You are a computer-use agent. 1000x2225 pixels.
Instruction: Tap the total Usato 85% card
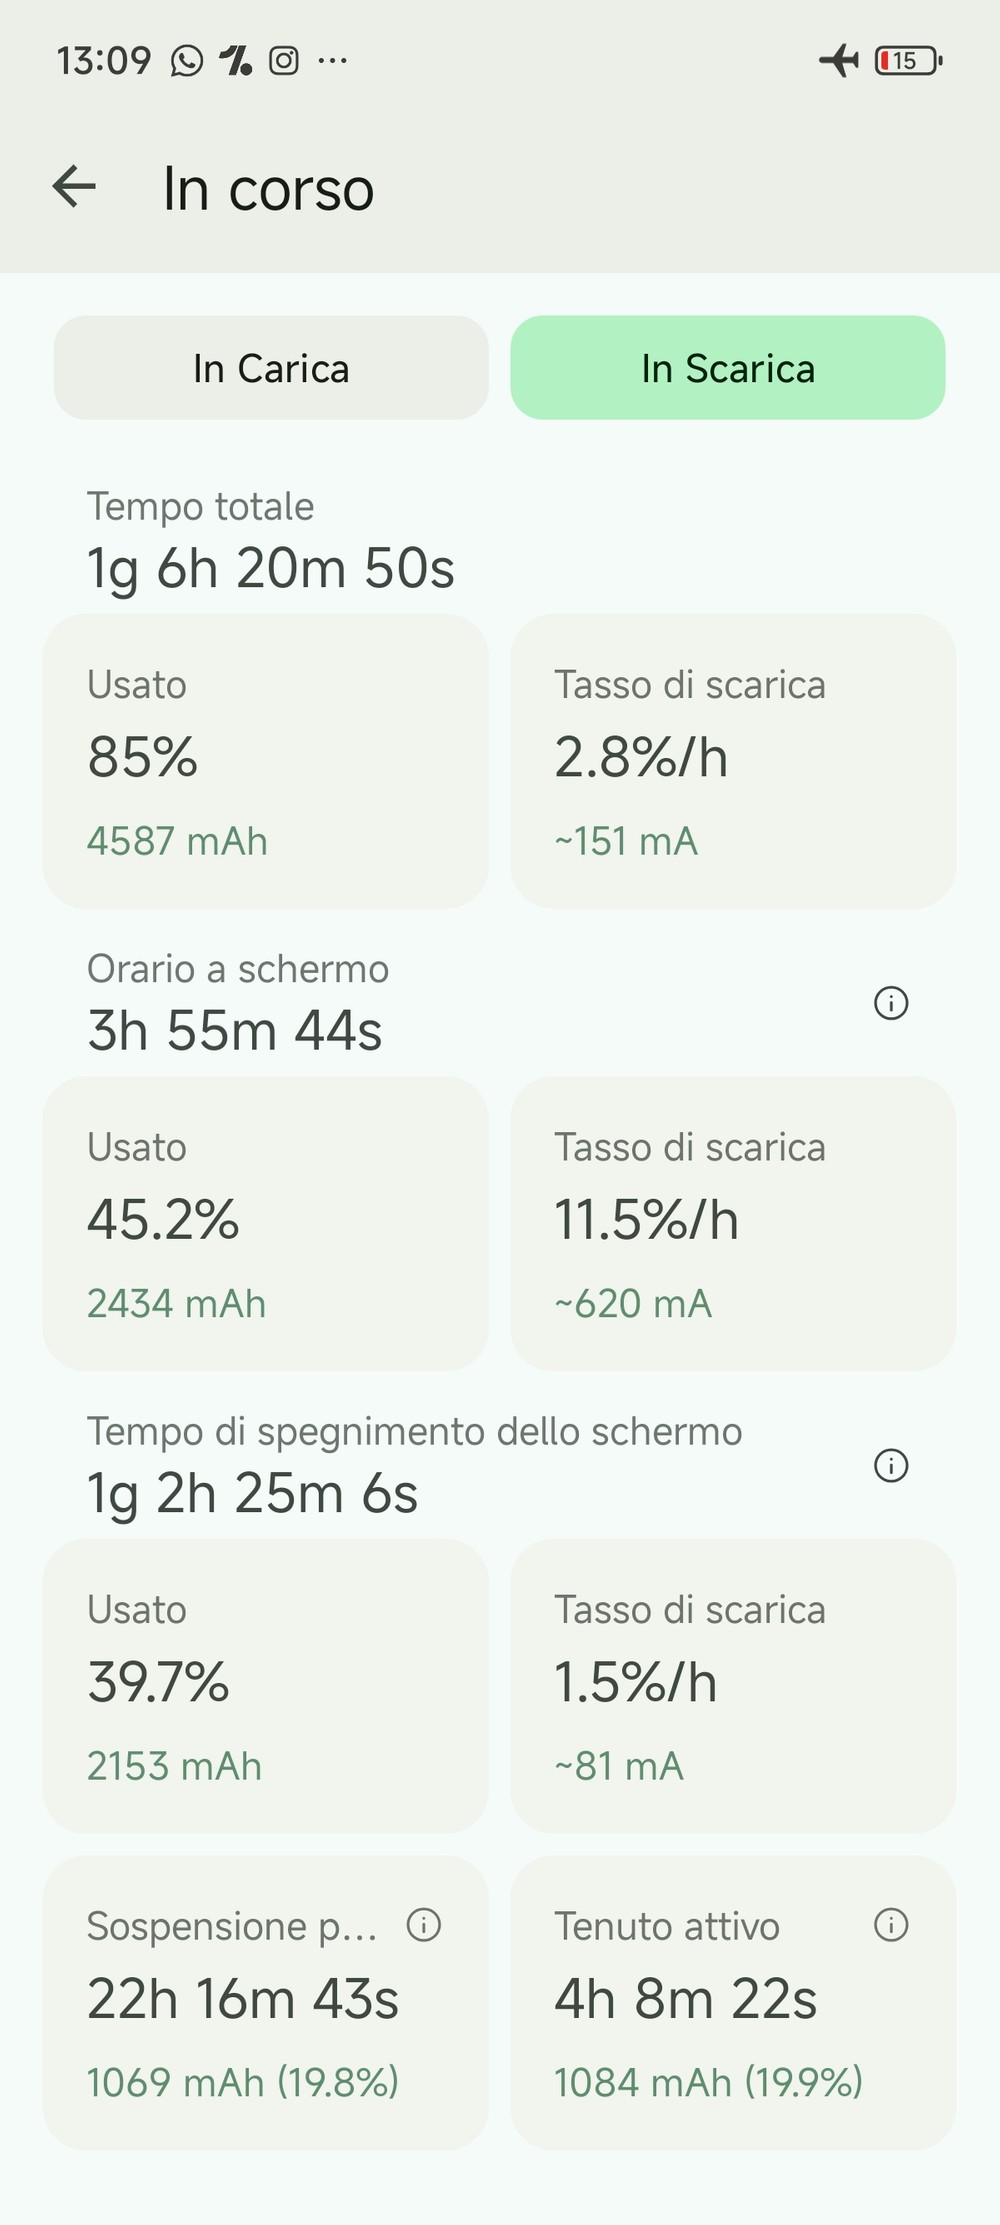pyautogui.click(x=265, y=761)
